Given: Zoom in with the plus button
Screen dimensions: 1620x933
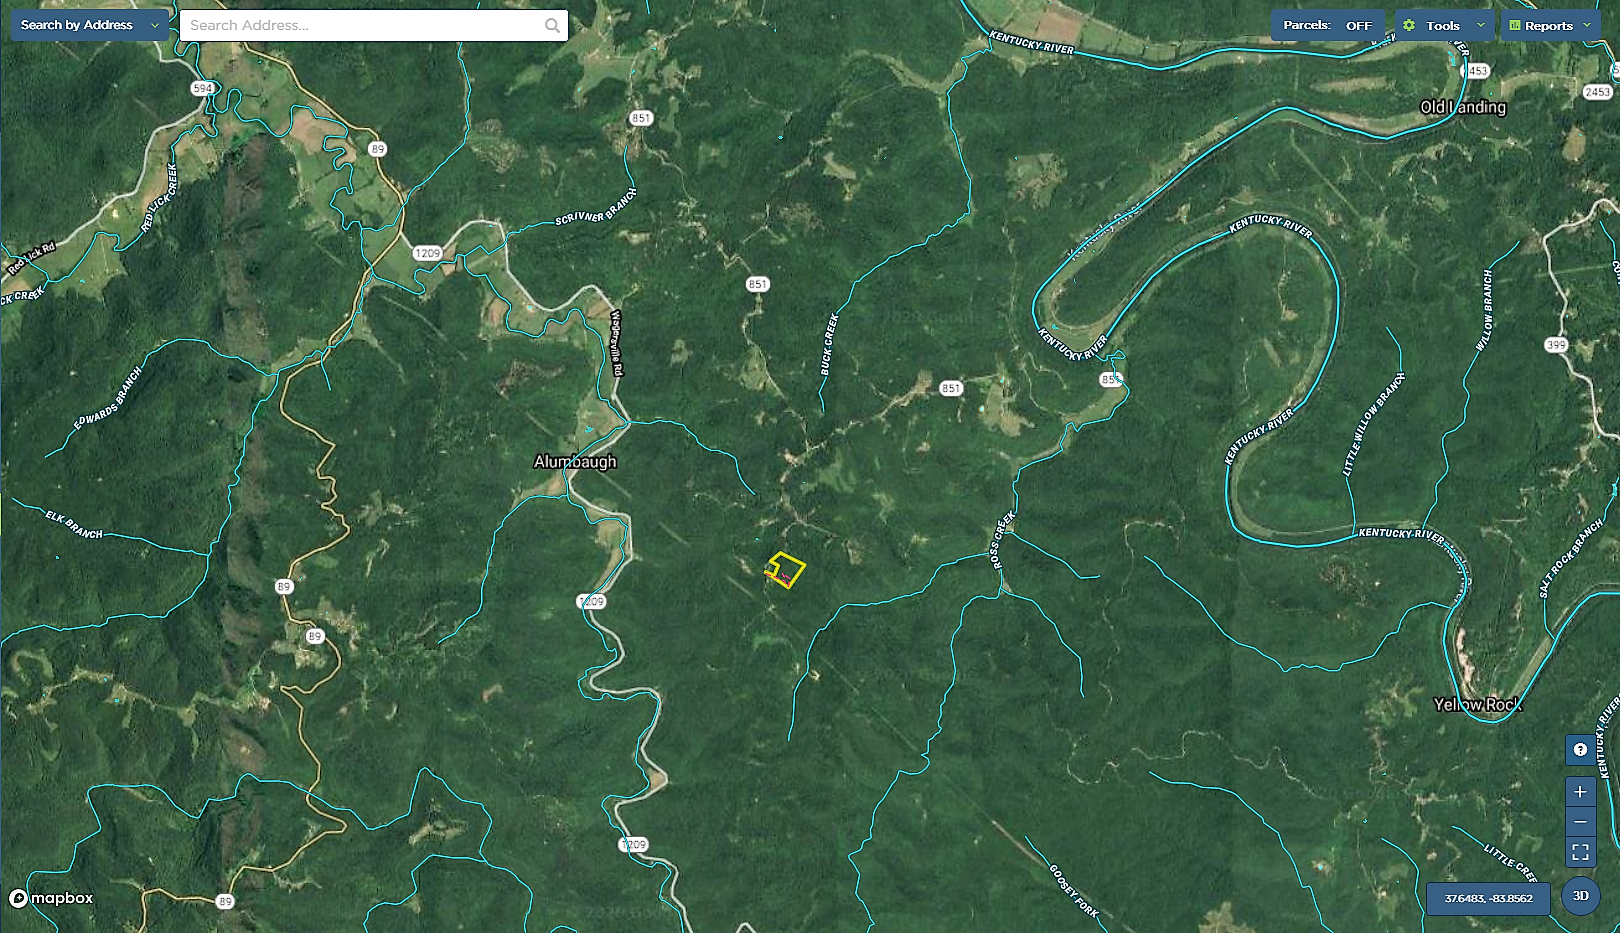Looking at the screenshot, I should (x=1580, y=792).
